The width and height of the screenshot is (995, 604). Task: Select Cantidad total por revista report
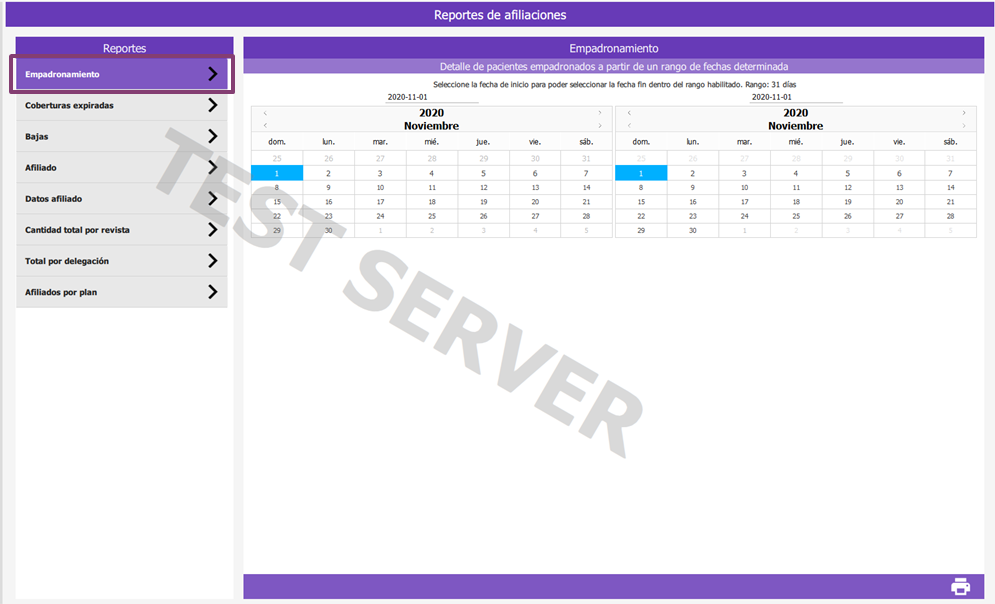pyautogui.click(x=122, y=230)
